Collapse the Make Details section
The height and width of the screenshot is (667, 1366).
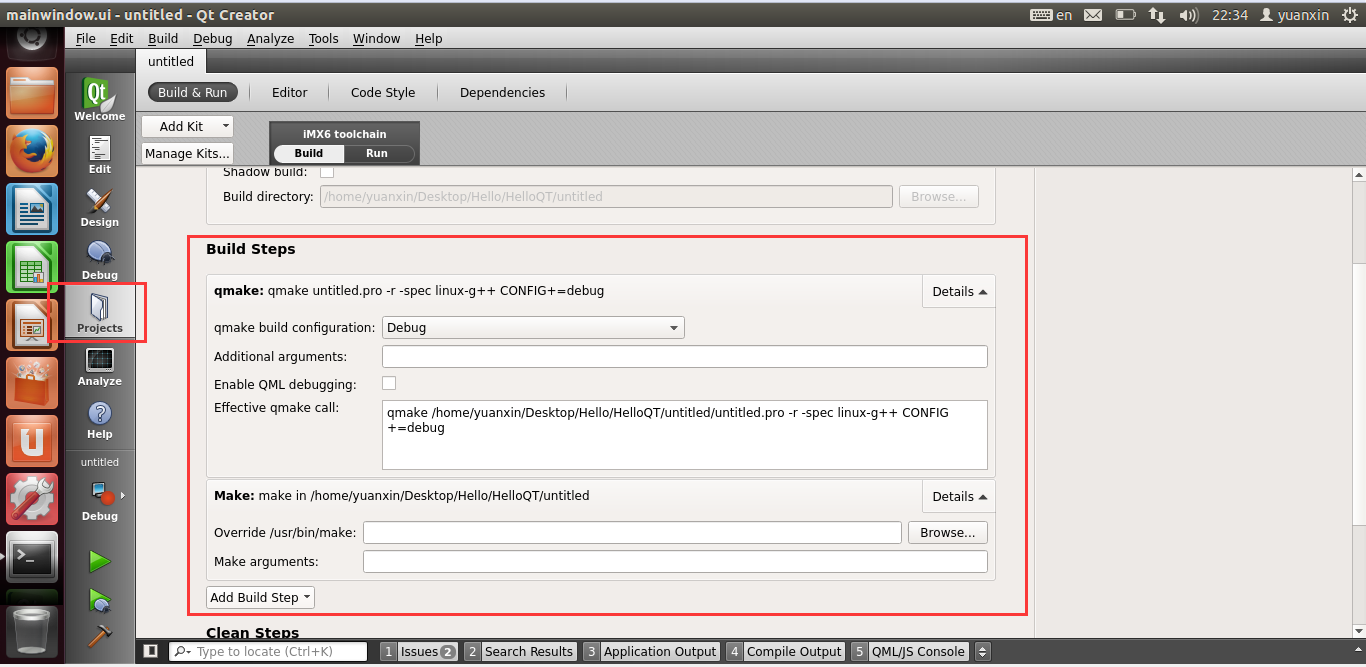(959, 496)
